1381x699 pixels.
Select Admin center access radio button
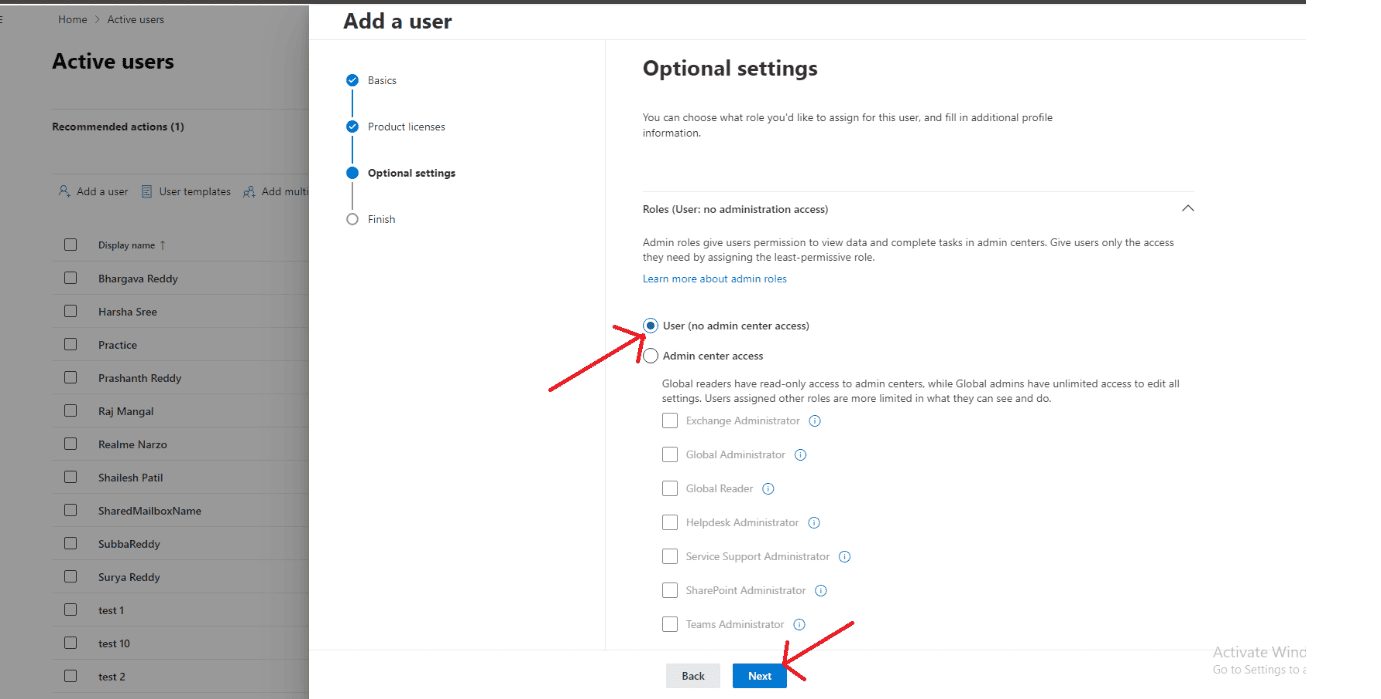pos(651,356)
